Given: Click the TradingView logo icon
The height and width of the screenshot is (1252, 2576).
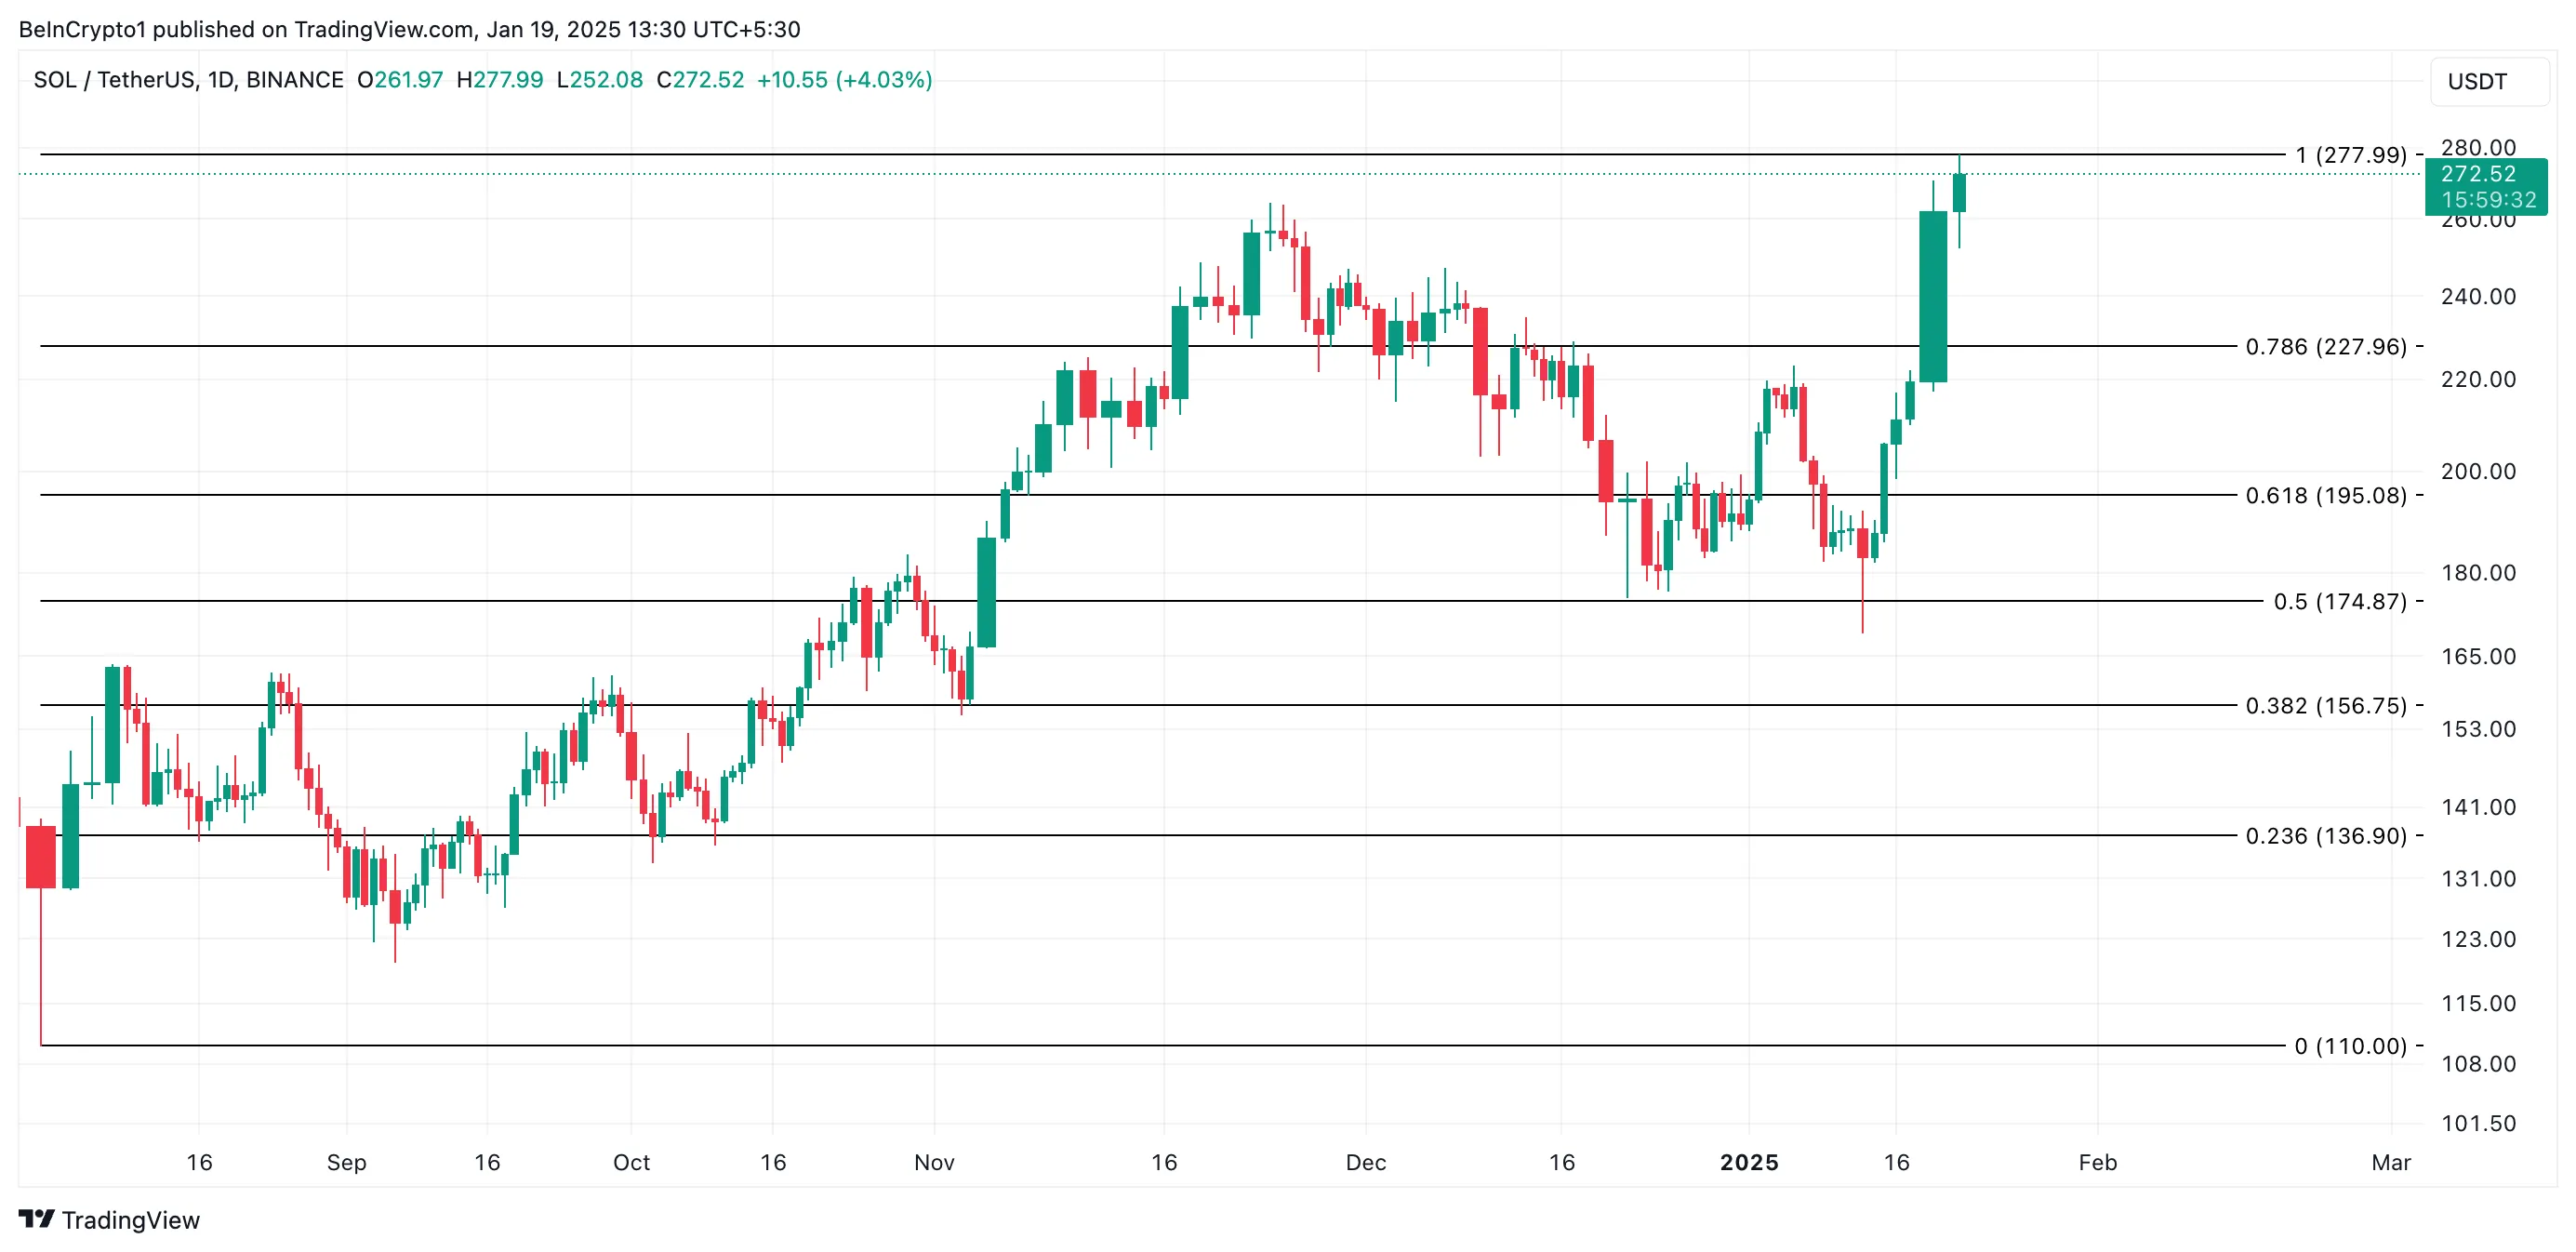Looking at the screenshot, I should pyautogui.click(x=37, y=1219).
